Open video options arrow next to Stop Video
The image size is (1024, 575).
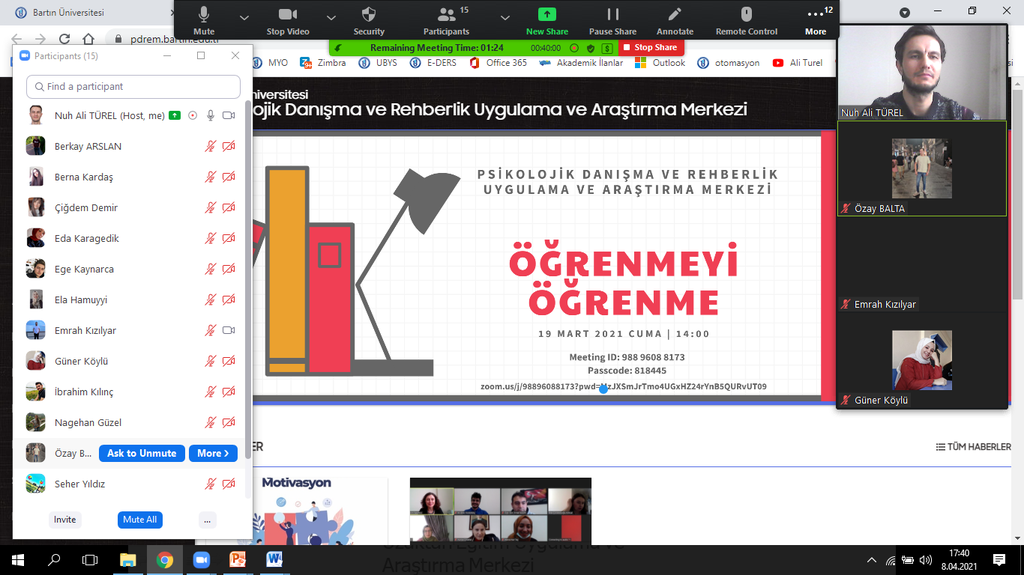tap(331, 18)
